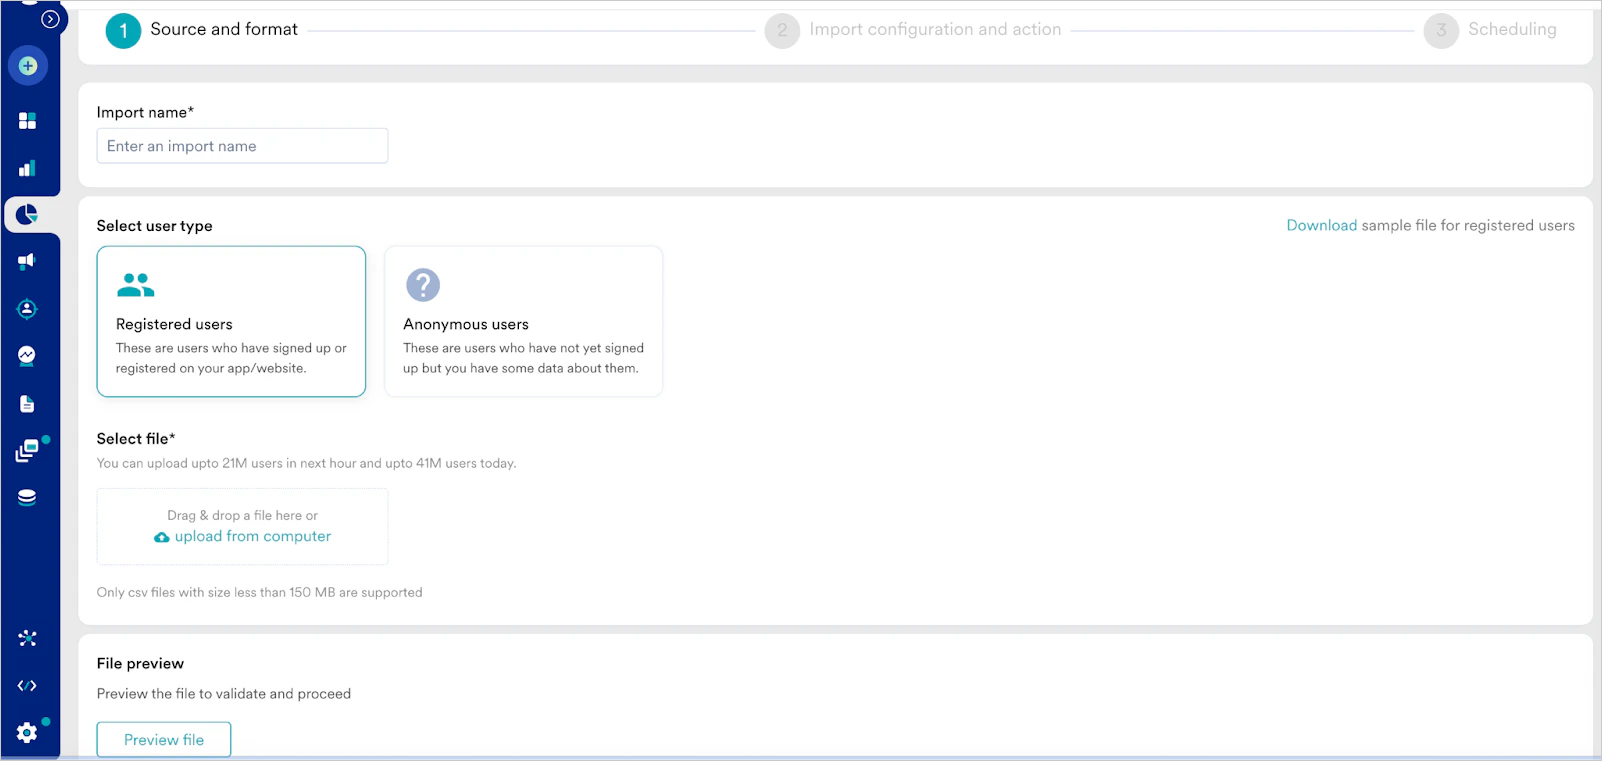Click 'Preview the file to validate and proceed' text
Screen dimensions: 1602x761
pyautogui.click(x=224, y=694)
